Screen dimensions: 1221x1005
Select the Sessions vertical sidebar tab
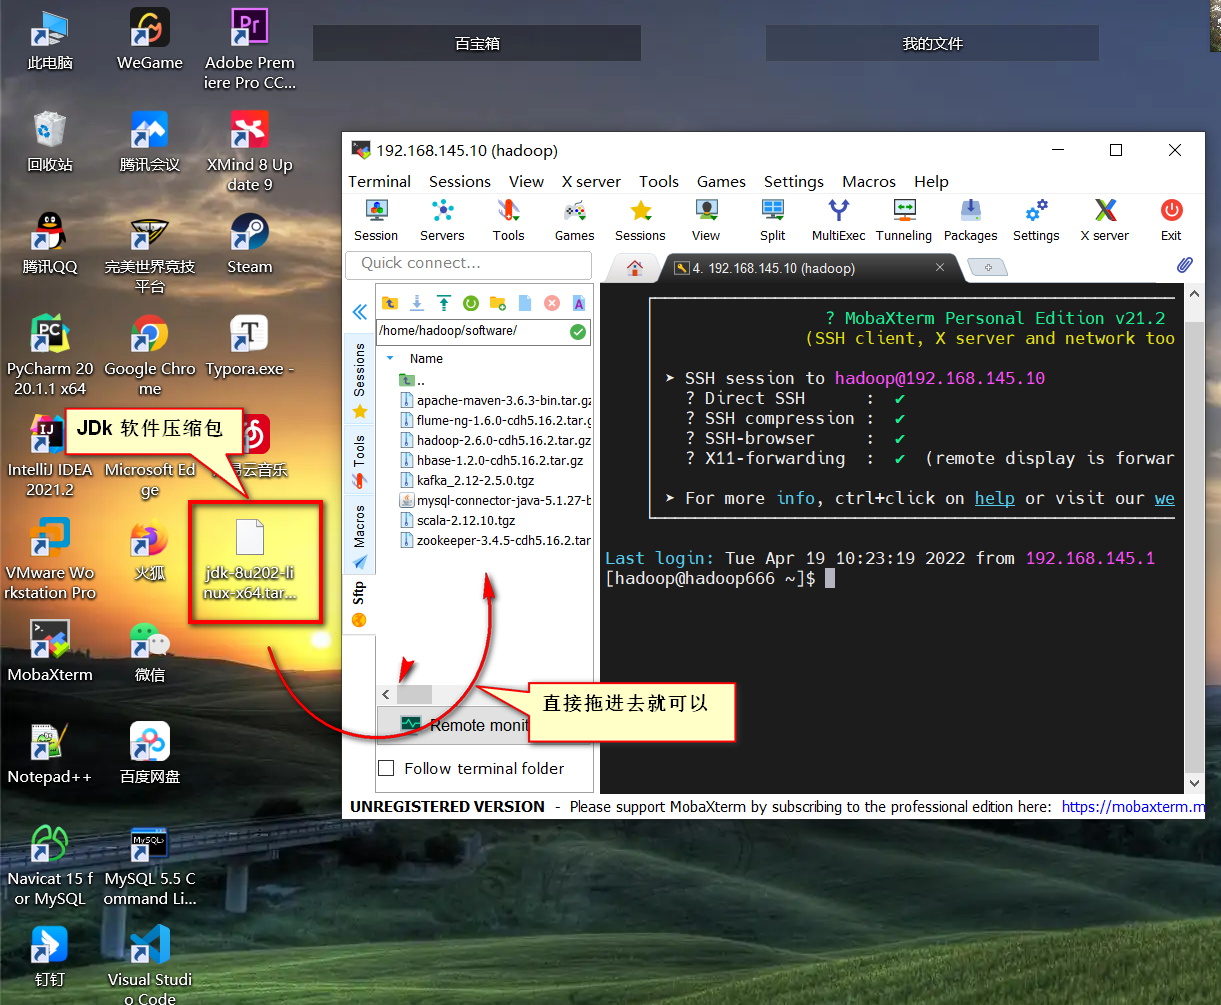[x=360, y=380]
